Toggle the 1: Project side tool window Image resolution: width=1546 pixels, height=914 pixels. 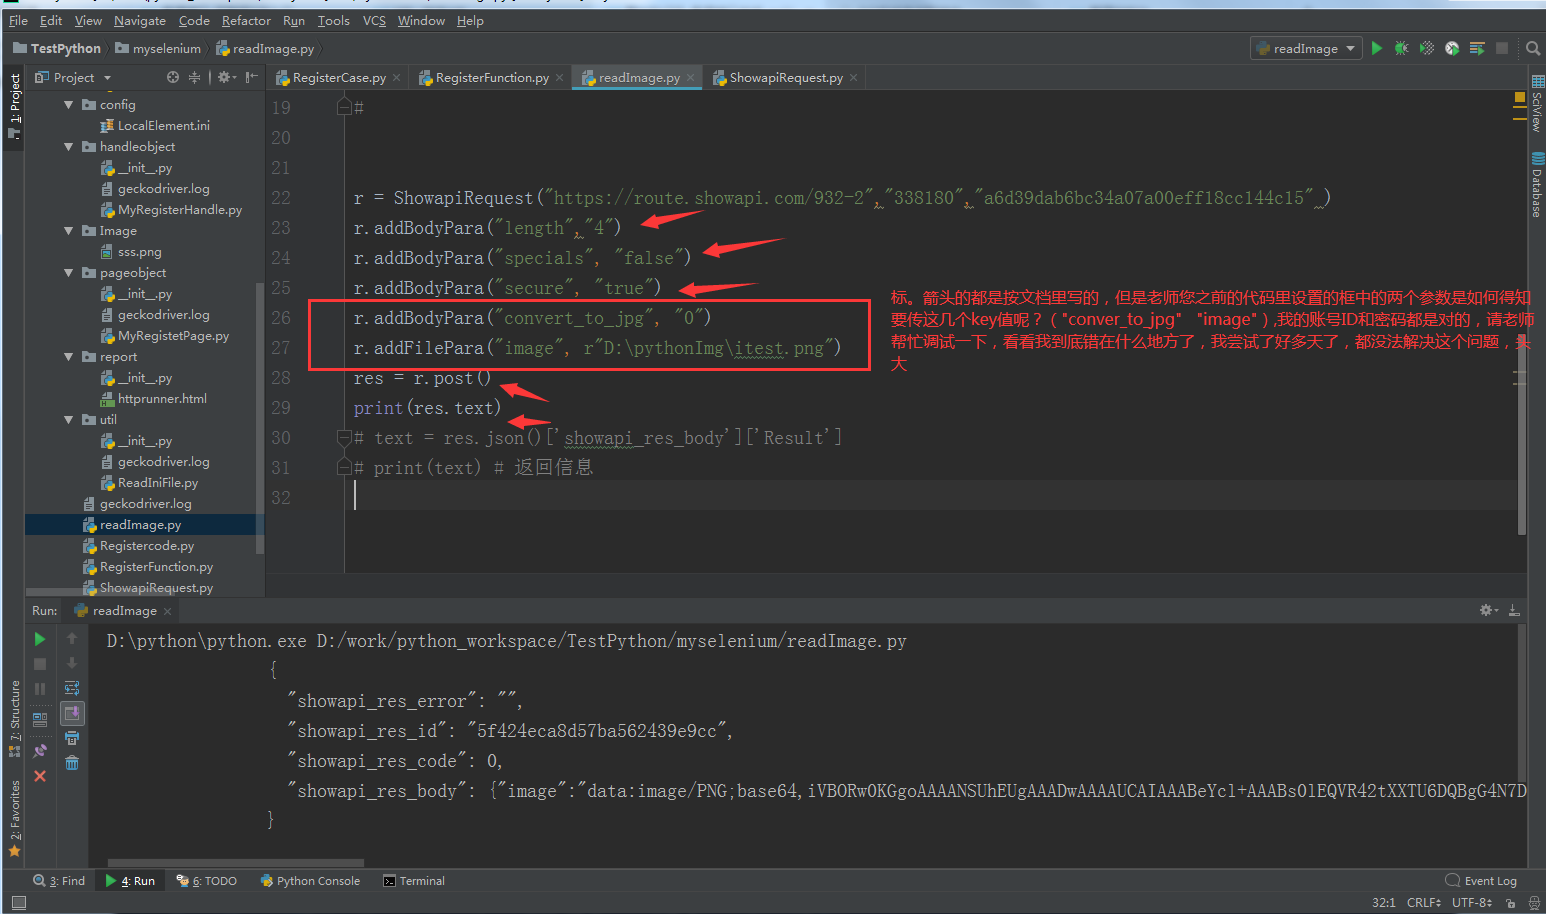tap(14, 107)
